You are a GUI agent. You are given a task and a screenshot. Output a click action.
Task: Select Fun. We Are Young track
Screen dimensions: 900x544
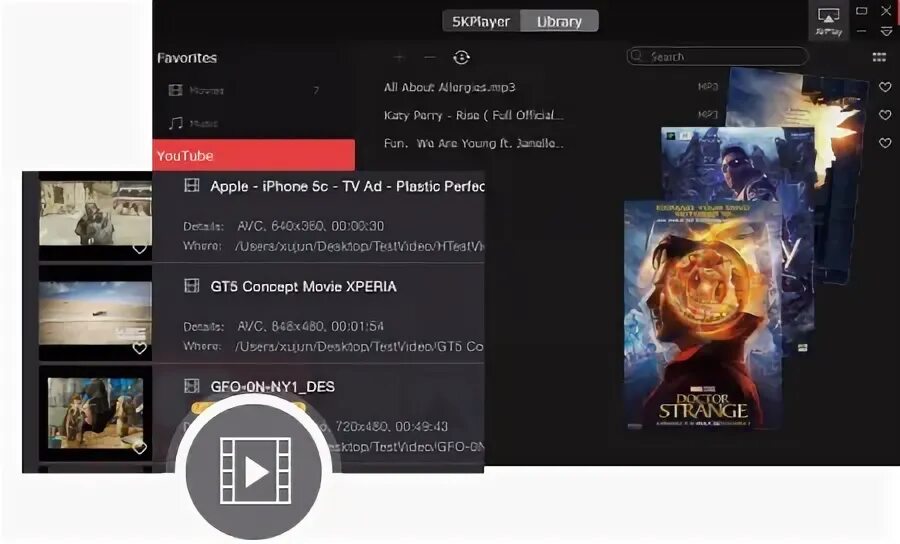(474, 143)
